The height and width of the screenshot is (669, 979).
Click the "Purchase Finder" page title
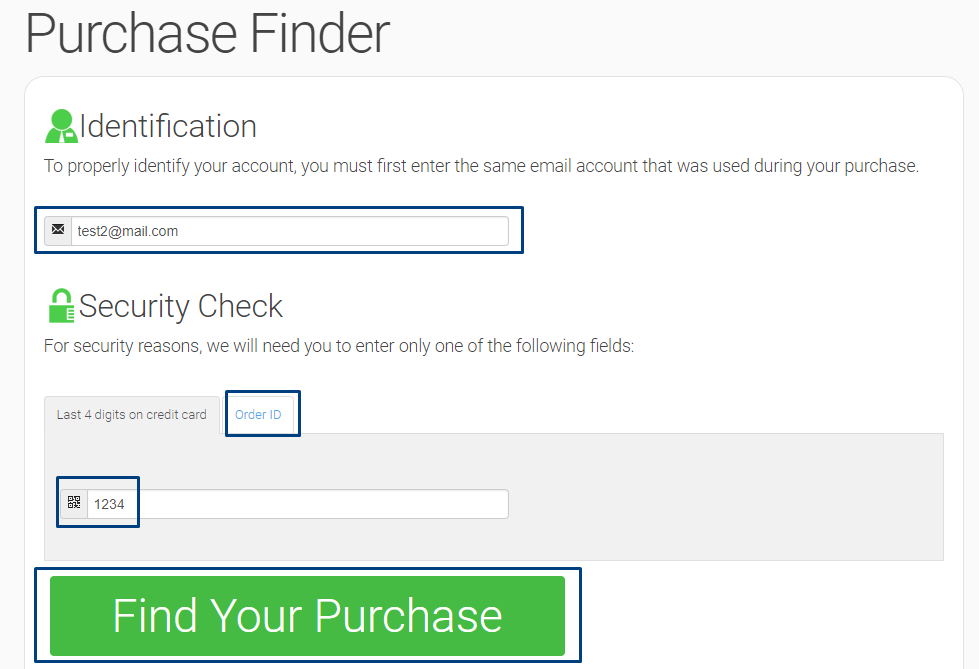click(x=207, y=33)
